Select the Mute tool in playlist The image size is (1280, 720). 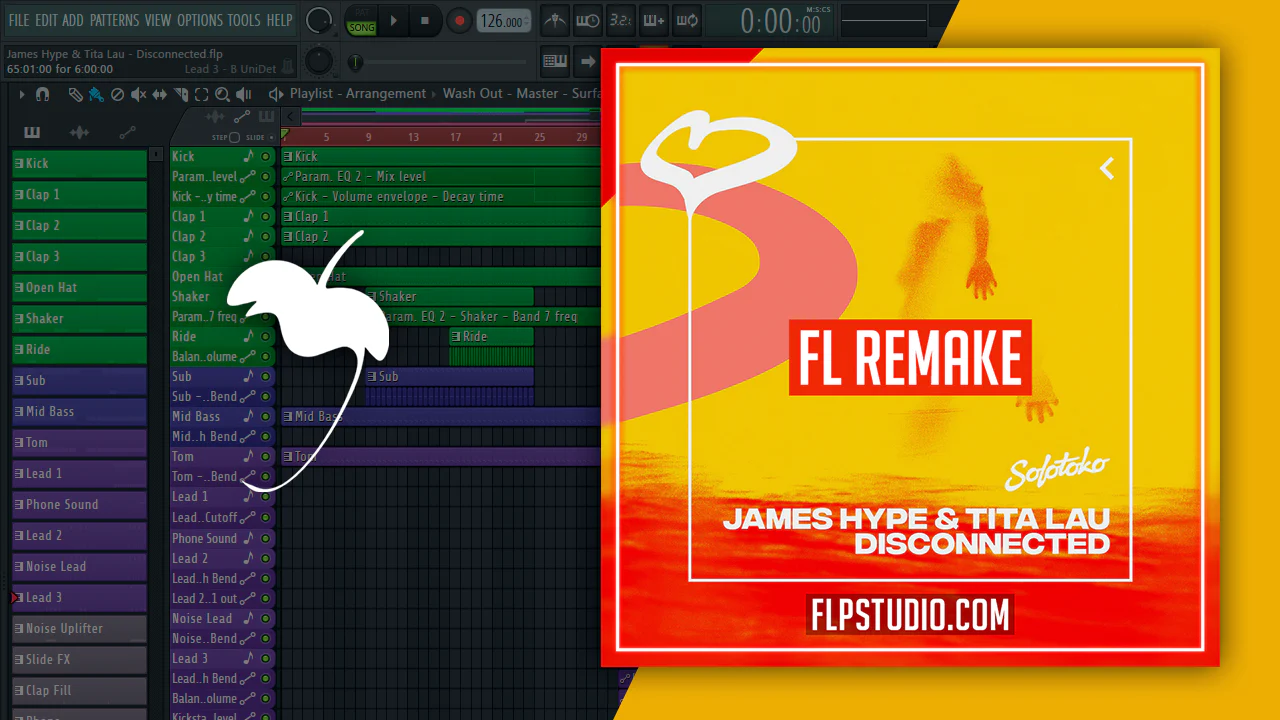click(x=138, y=94)
